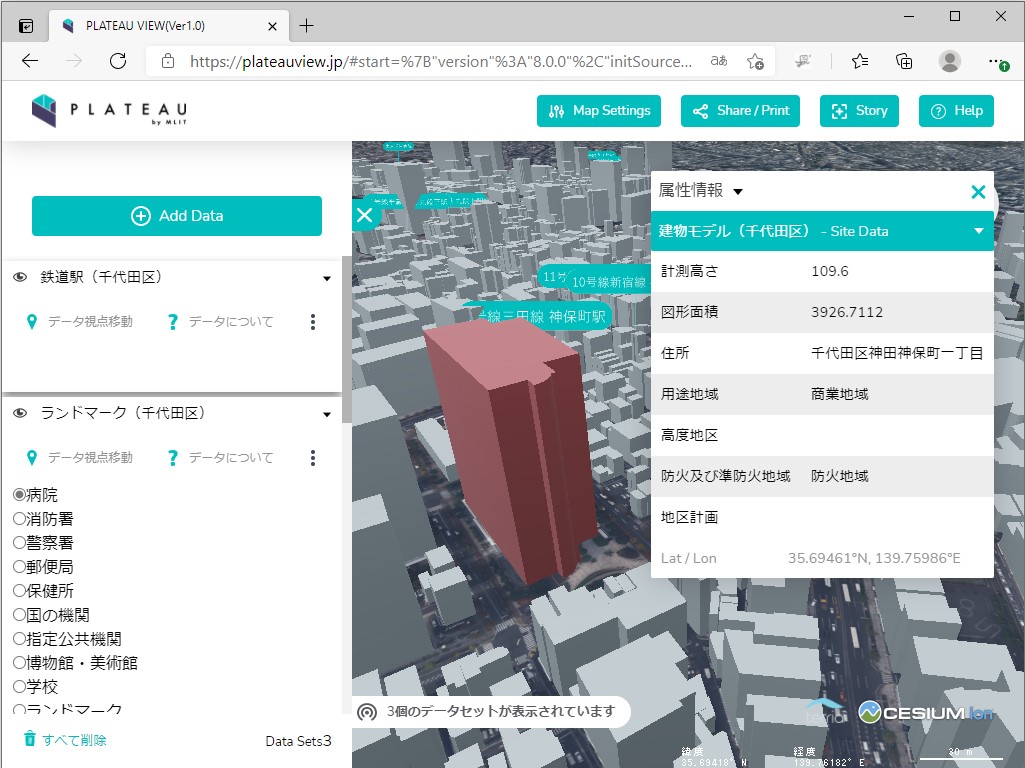The image size is (1025, 768).
Task: Close the 属性情報 panel with the X
Action: [978, 192]
